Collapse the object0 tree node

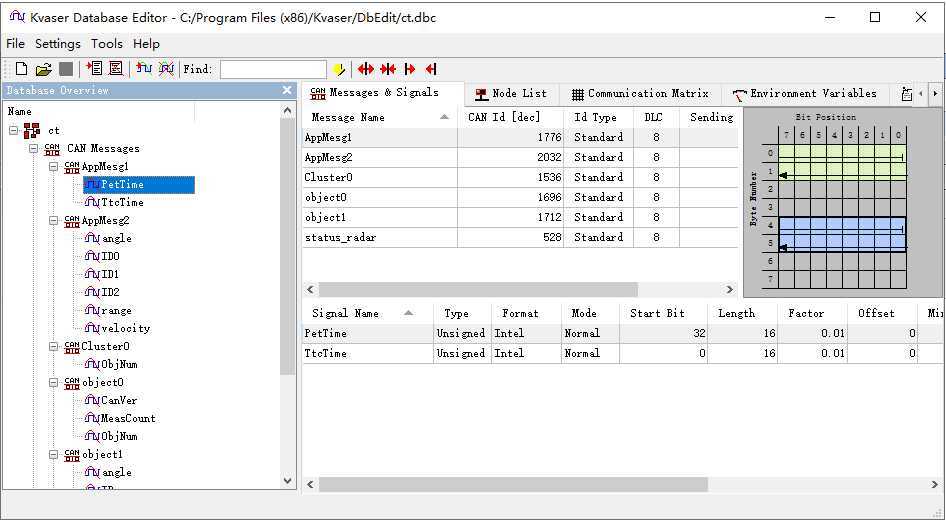pyautogui.click(x=54, y=383)
